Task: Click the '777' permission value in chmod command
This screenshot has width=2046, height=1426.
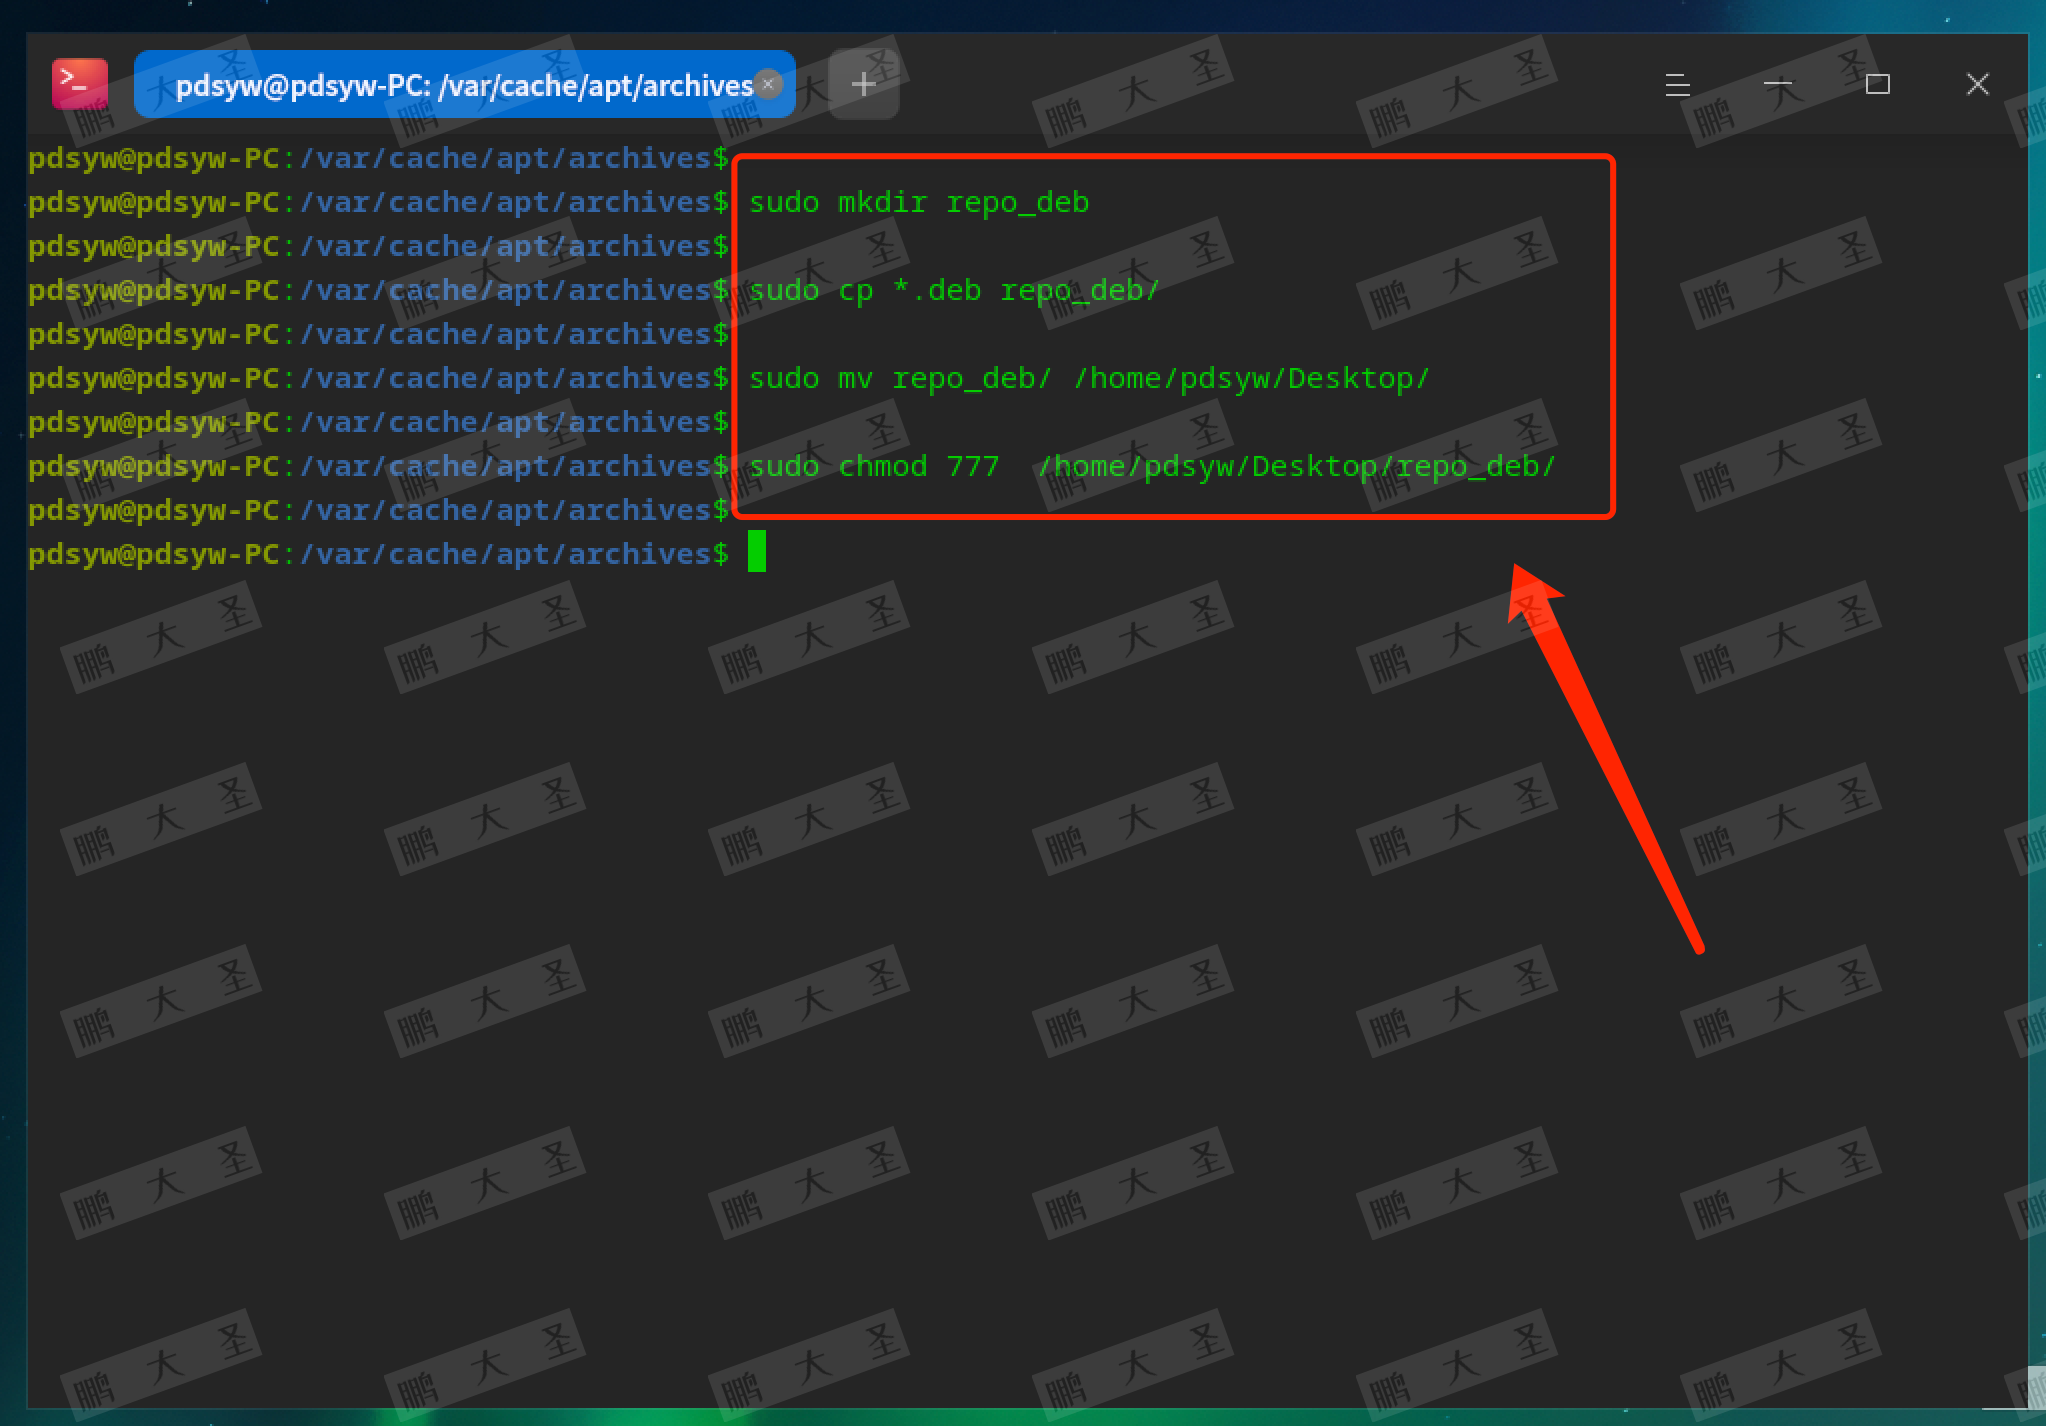Action: point(972,467)
